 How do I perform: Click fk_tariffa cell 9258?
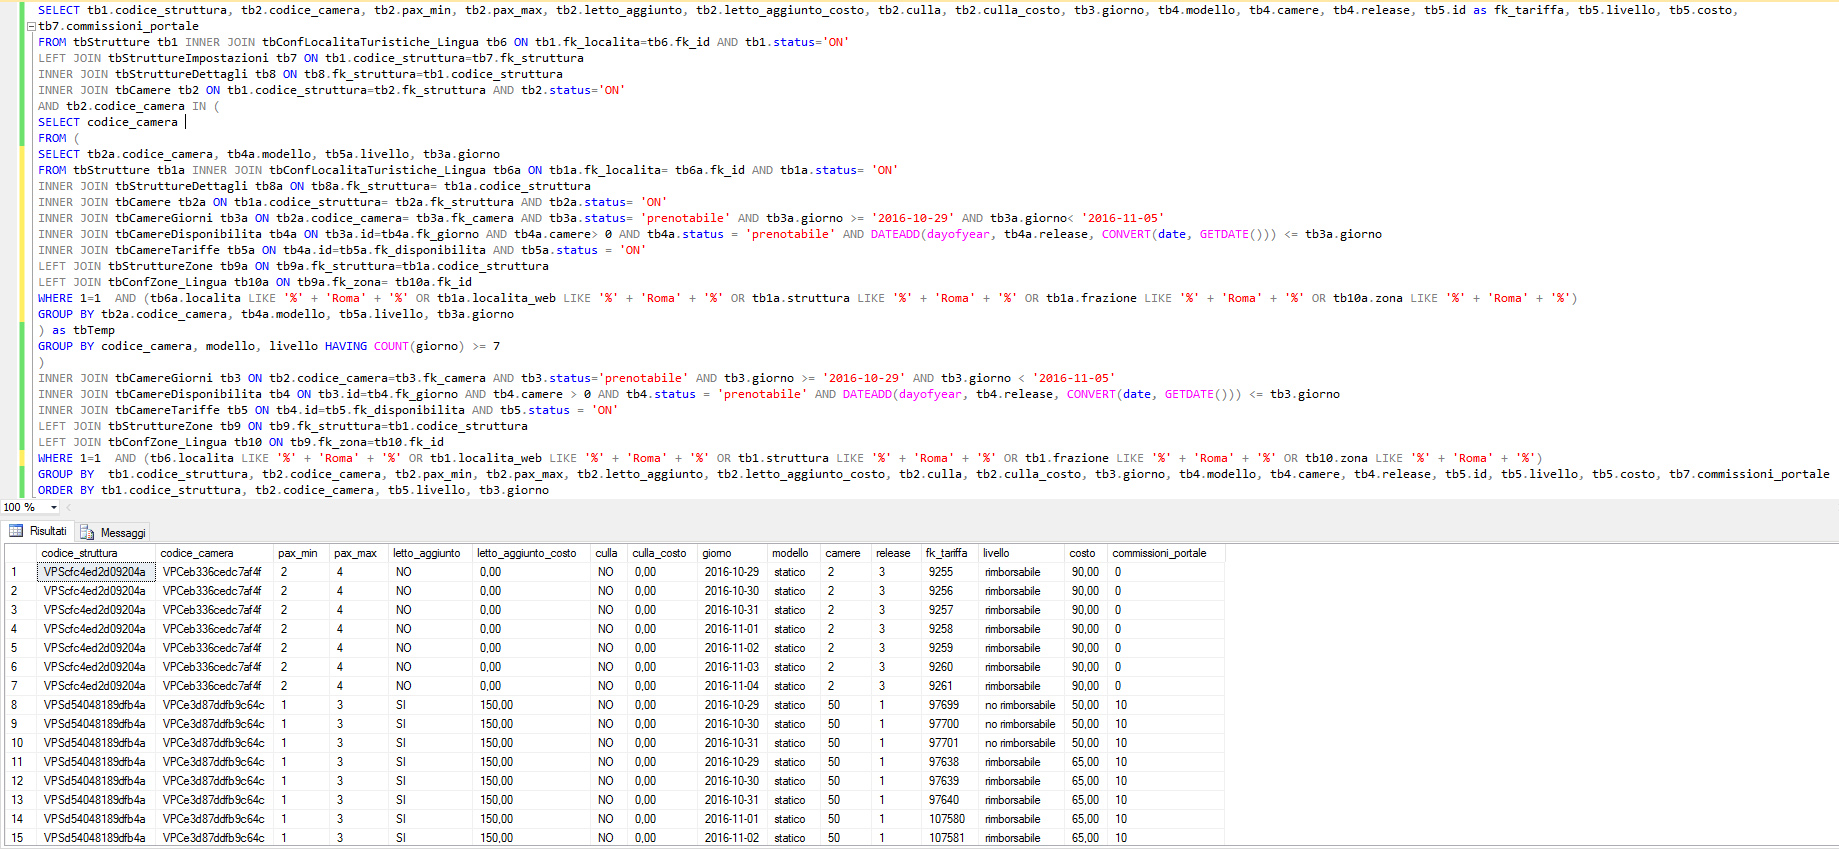(950, 629)
